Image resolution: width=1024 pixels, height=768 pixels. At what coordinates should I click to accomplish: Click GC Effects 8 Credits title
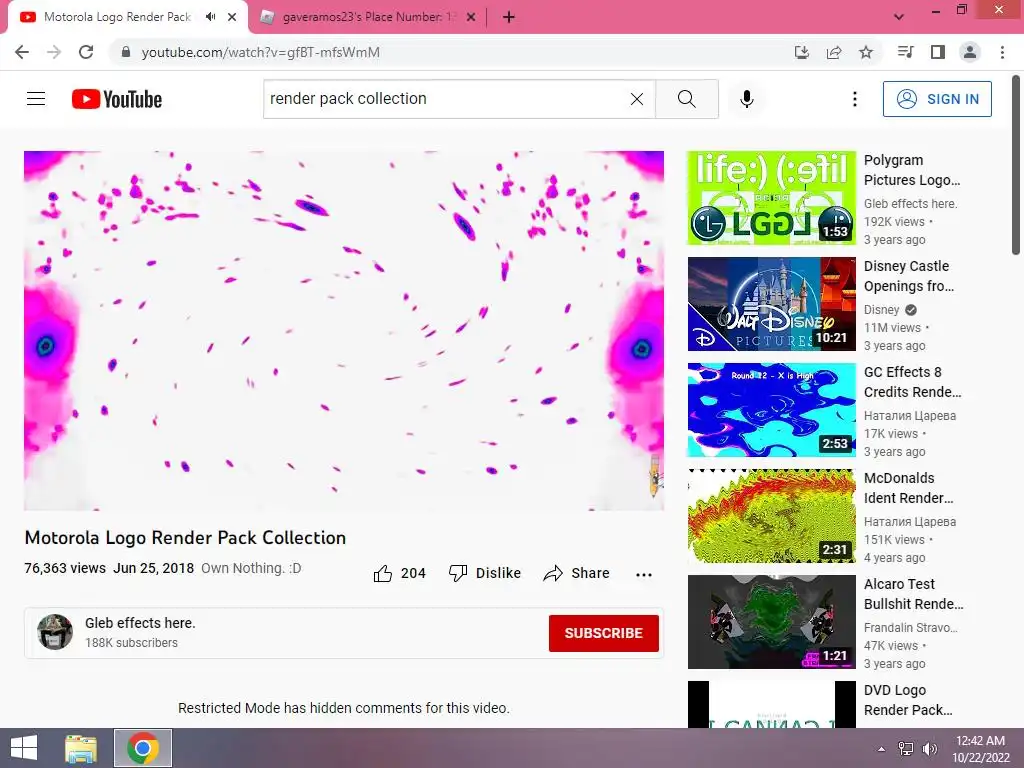912,382
